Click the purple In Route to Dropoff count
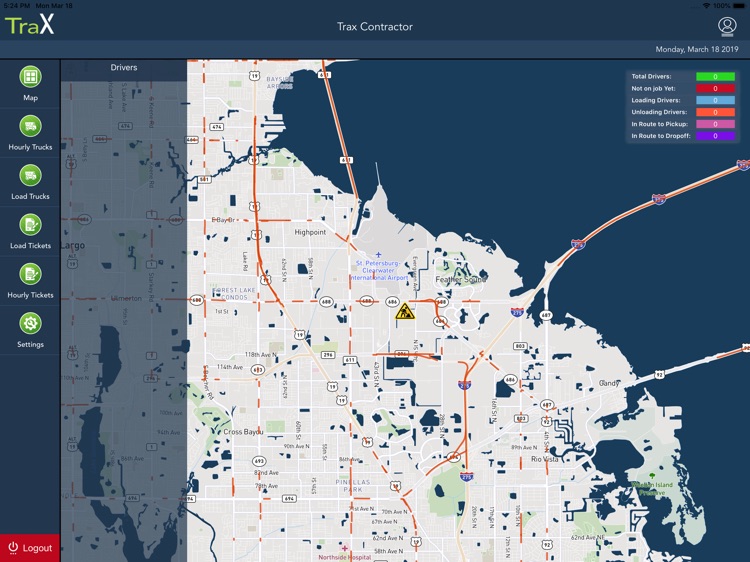This screenshot has height=562, width=750. click(714, 136)
